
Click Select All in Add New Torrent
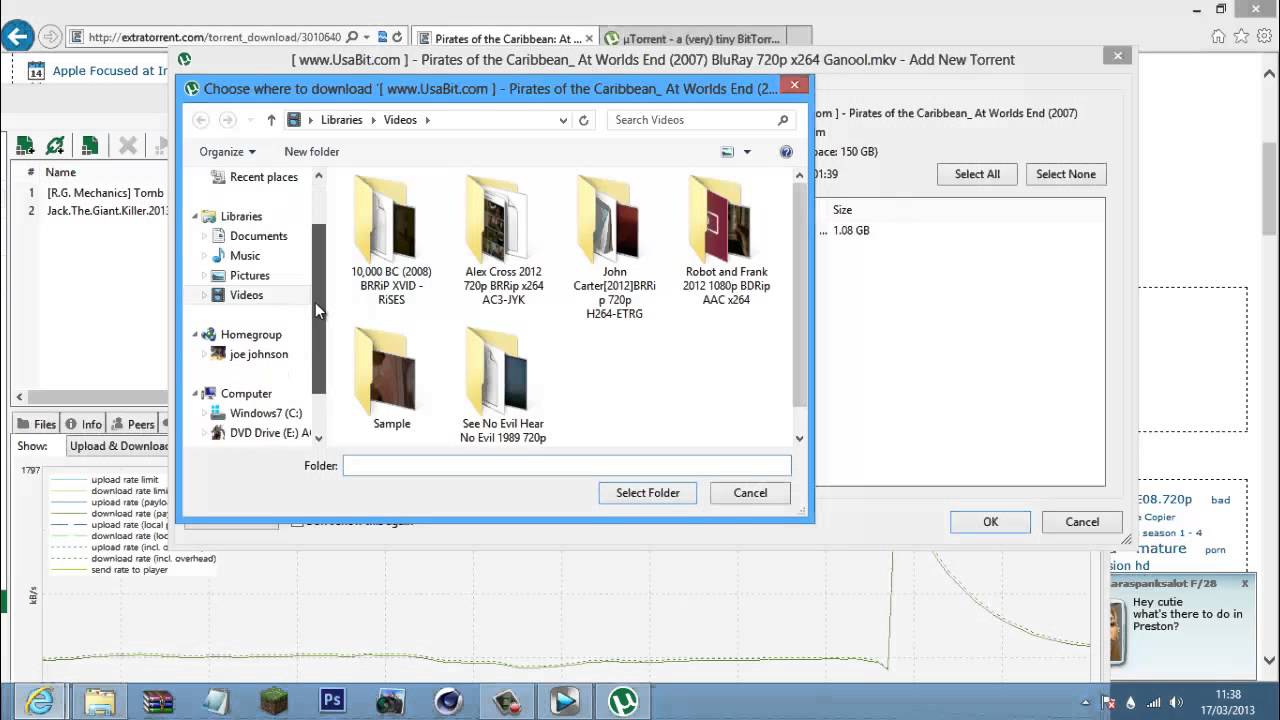point(977,174)
